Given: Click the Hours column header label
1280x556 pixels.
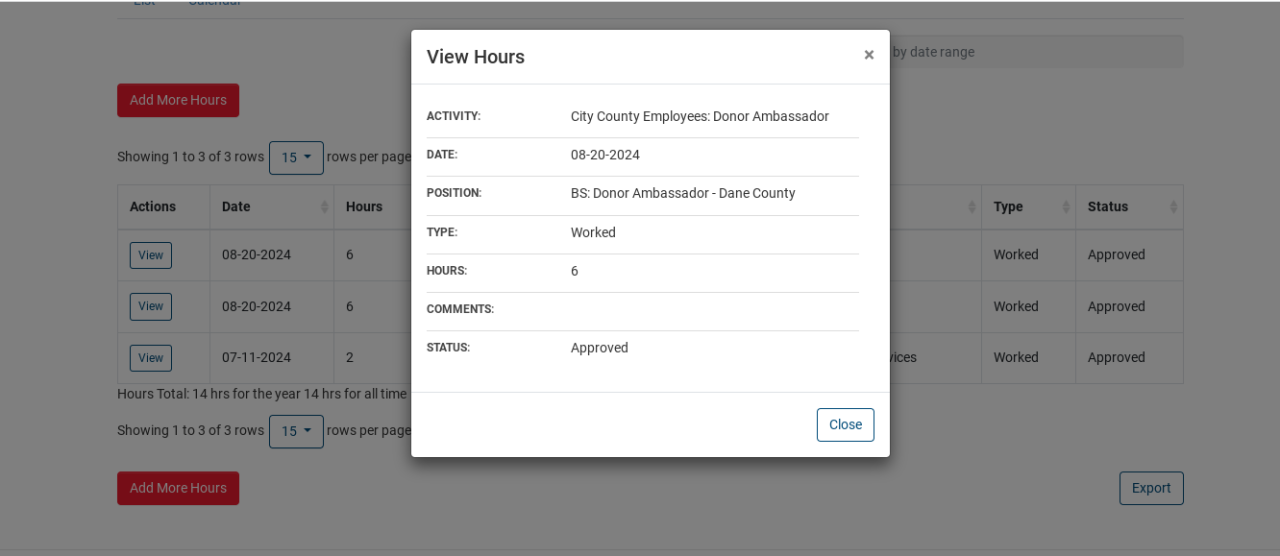Looking at the screenshot, I should click(364, 207).
